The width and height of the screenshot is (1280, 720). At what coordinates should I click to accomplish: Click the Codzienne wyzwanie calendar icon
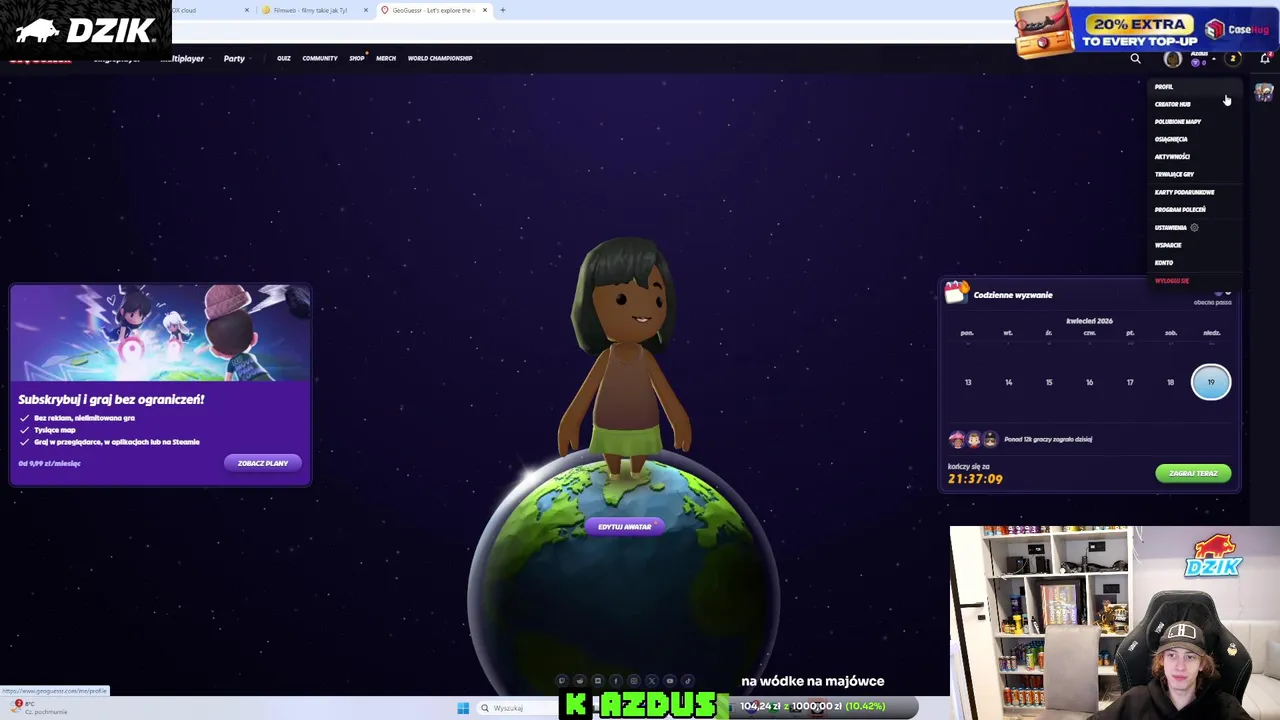tap(957, 292)
